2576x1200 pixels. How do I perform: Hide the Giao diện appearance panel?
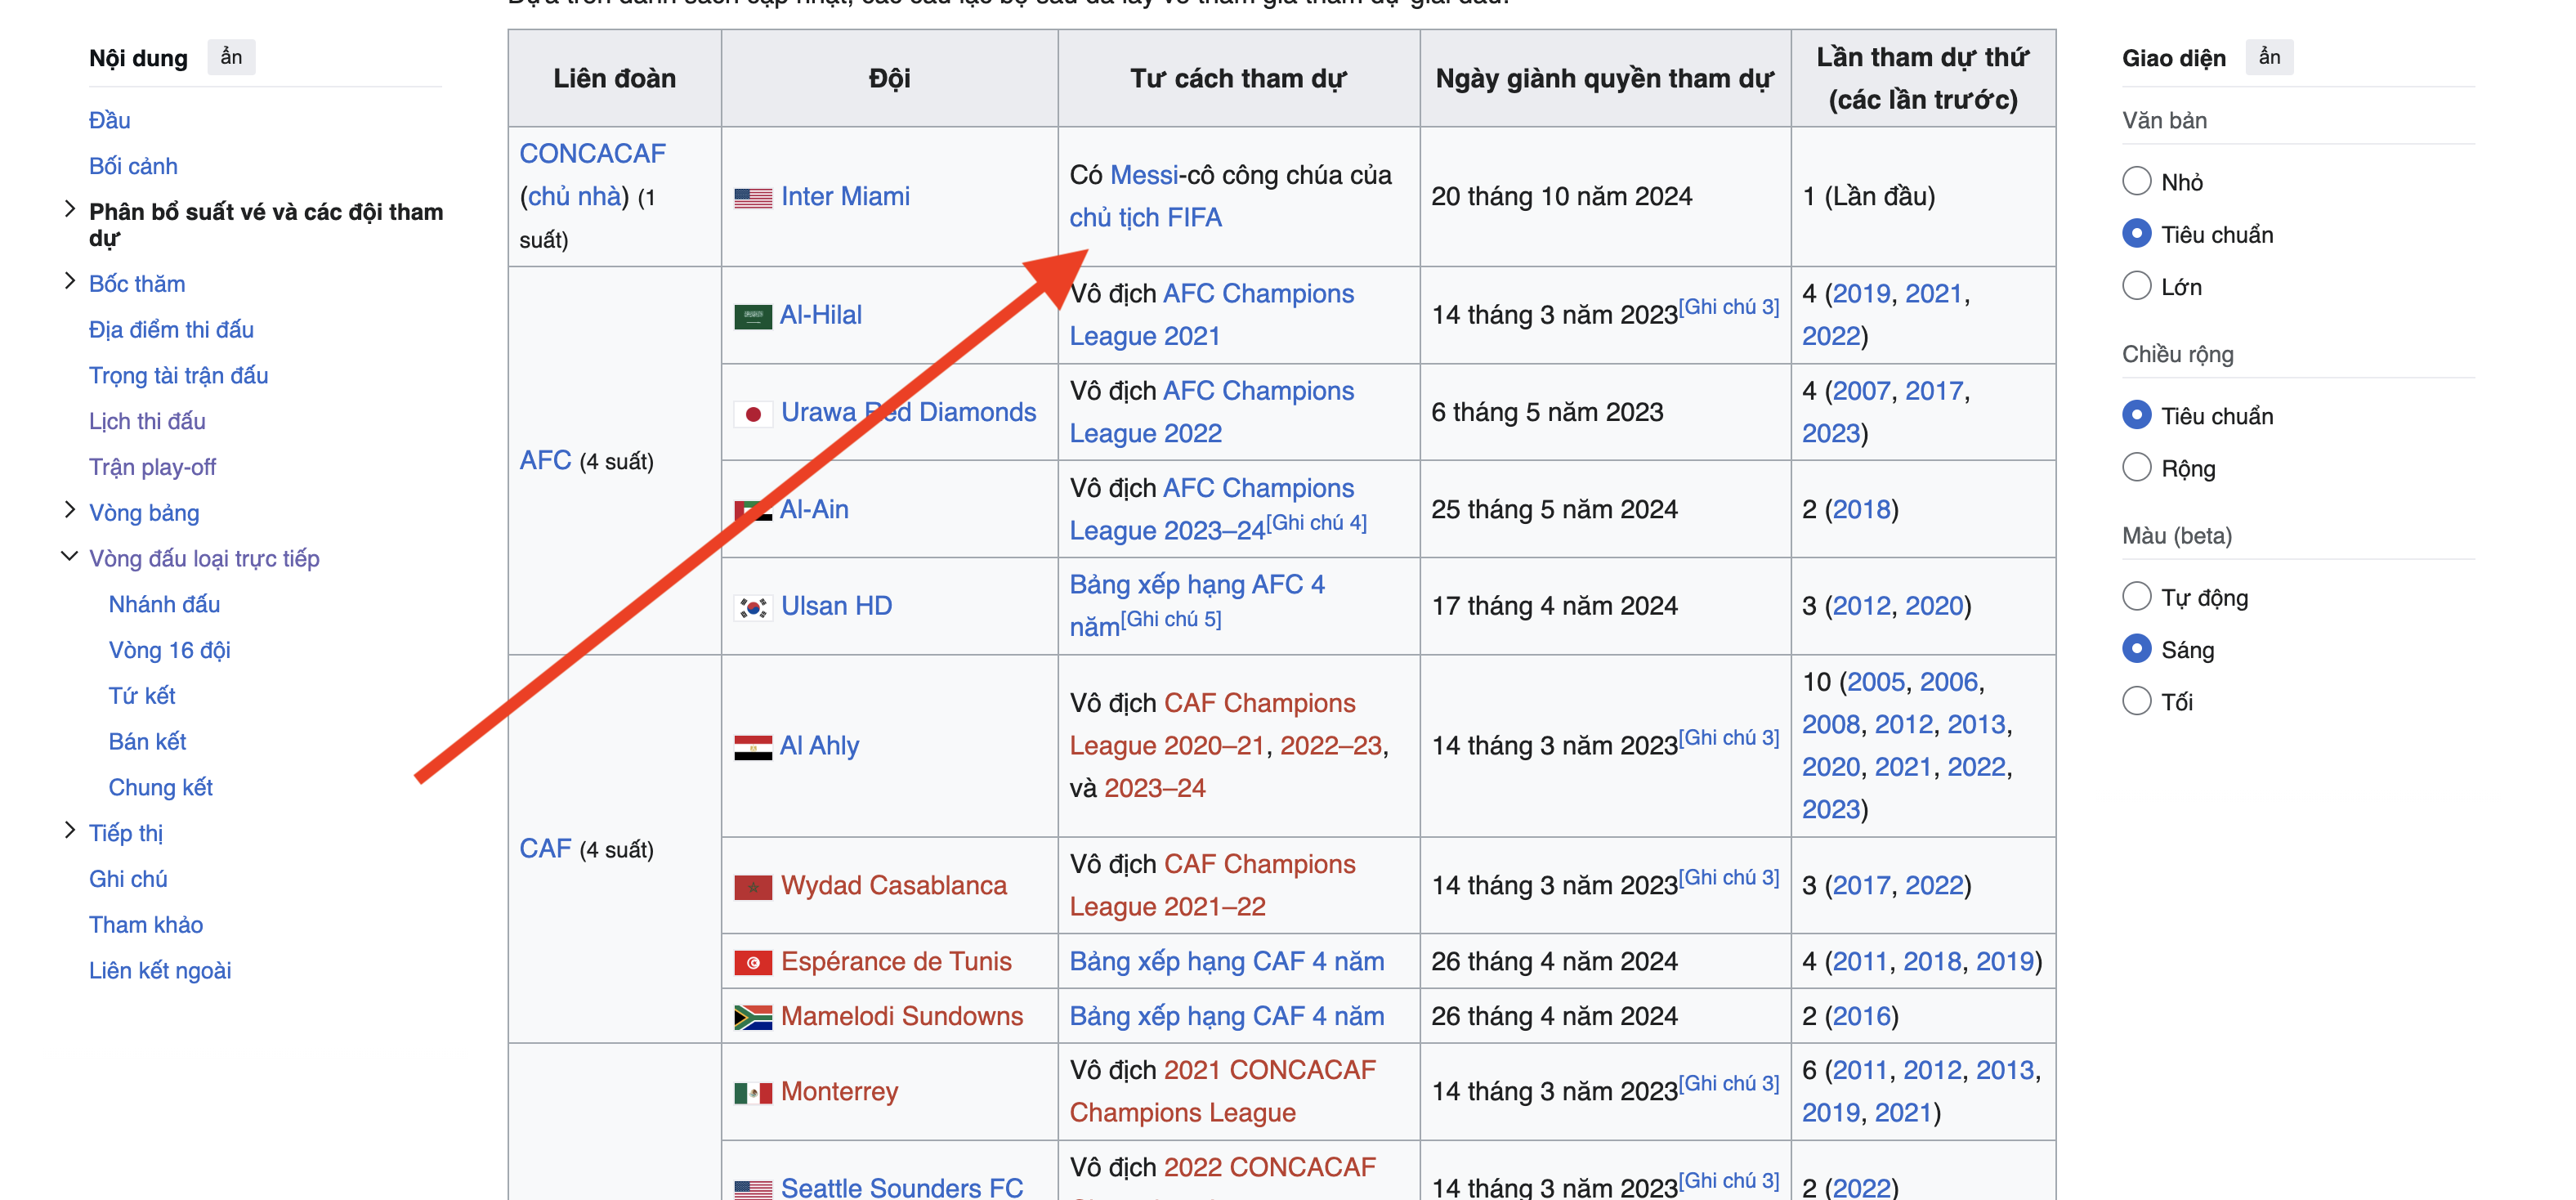tap(2269, 57)
